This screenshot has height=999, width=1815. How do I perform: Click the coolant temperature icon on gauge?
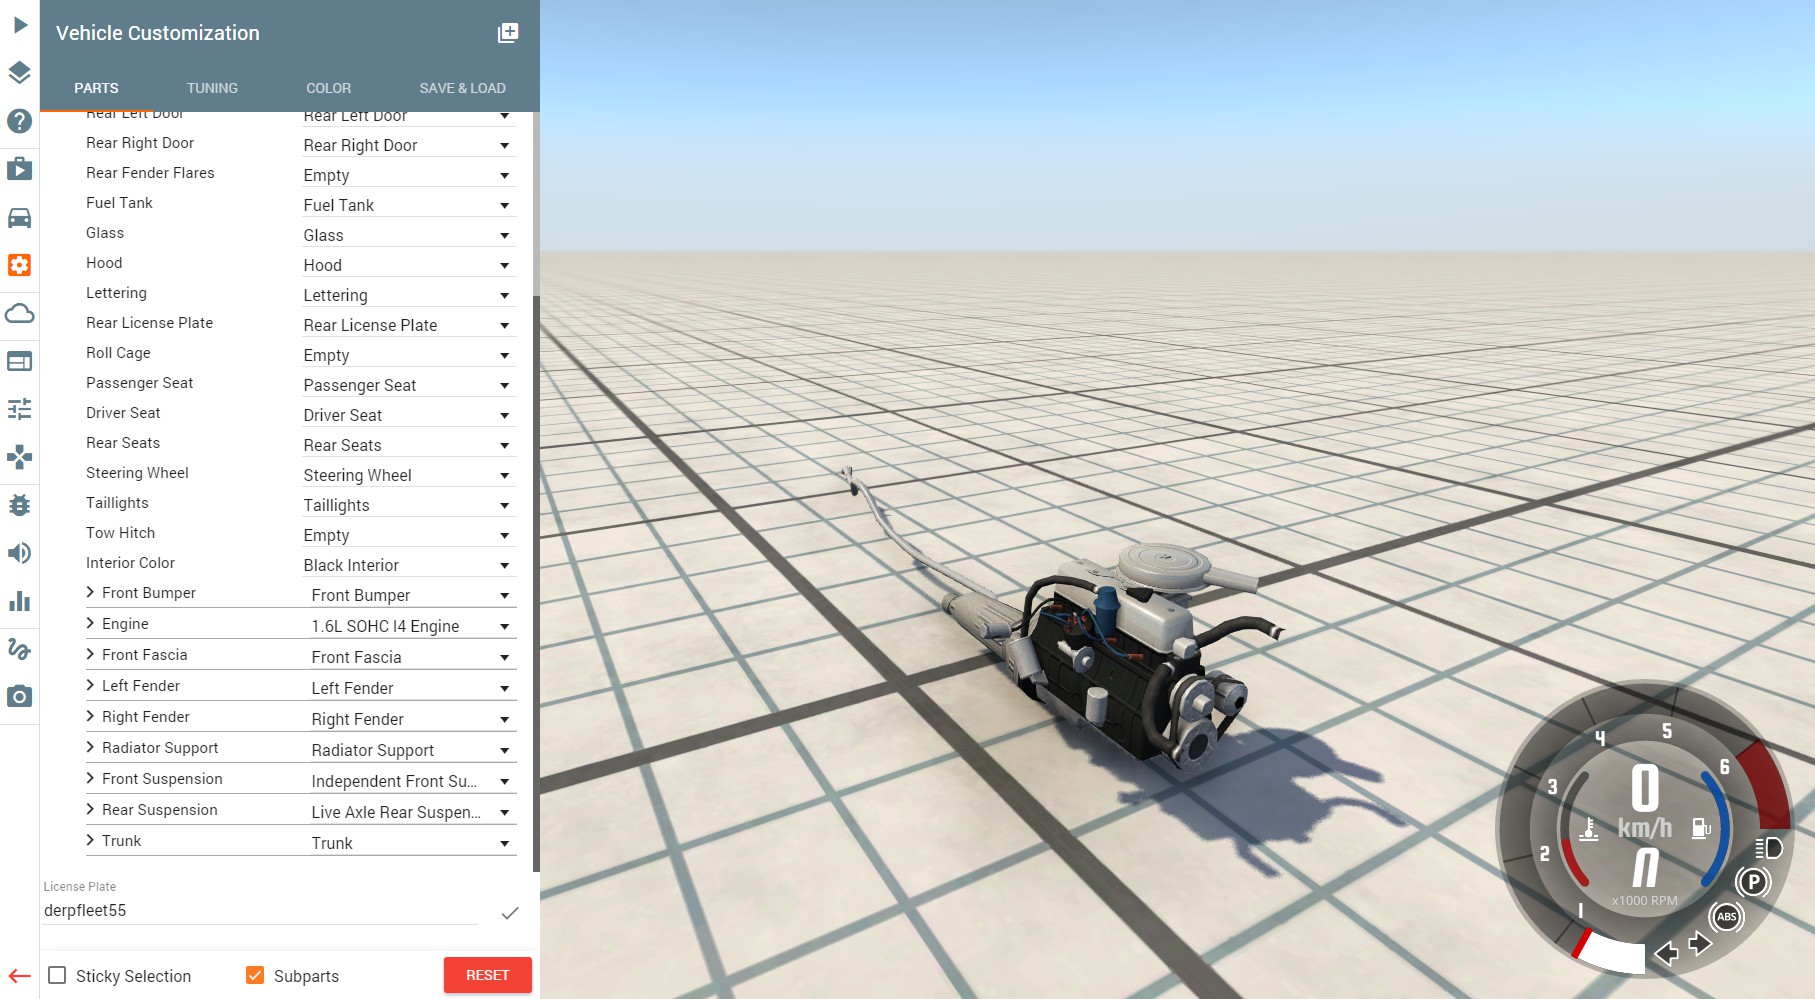tap(1589, 829)
